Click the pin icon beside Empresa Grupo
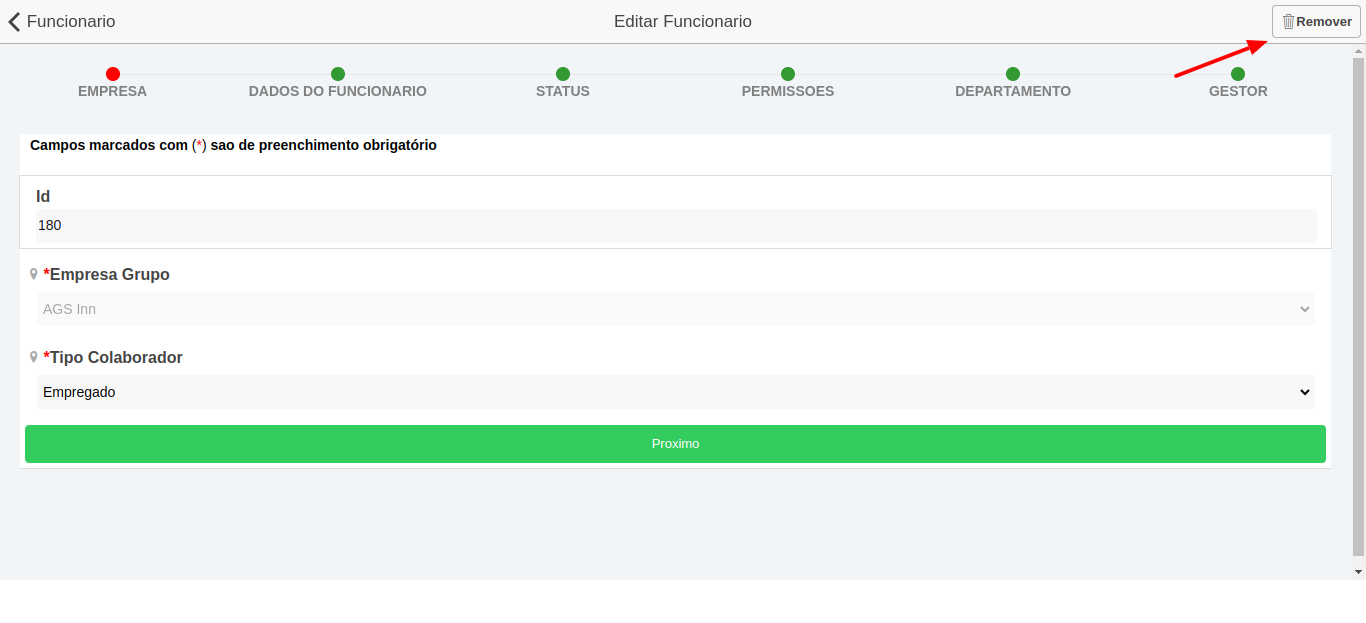Image resolution: width=1366 pixels, height=623 pixels. pyautogui.click(x=34, y=274)
